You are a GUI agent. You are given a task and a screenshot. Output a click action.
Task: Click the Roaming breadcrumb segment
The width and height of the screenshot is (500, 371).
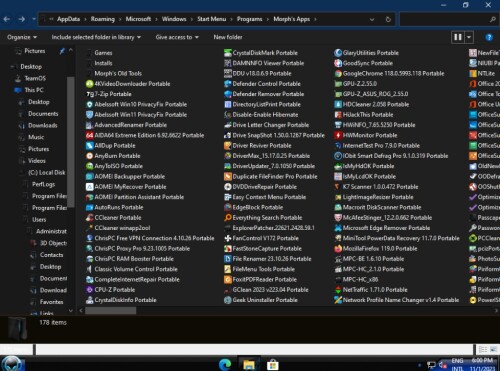point(103,19)
